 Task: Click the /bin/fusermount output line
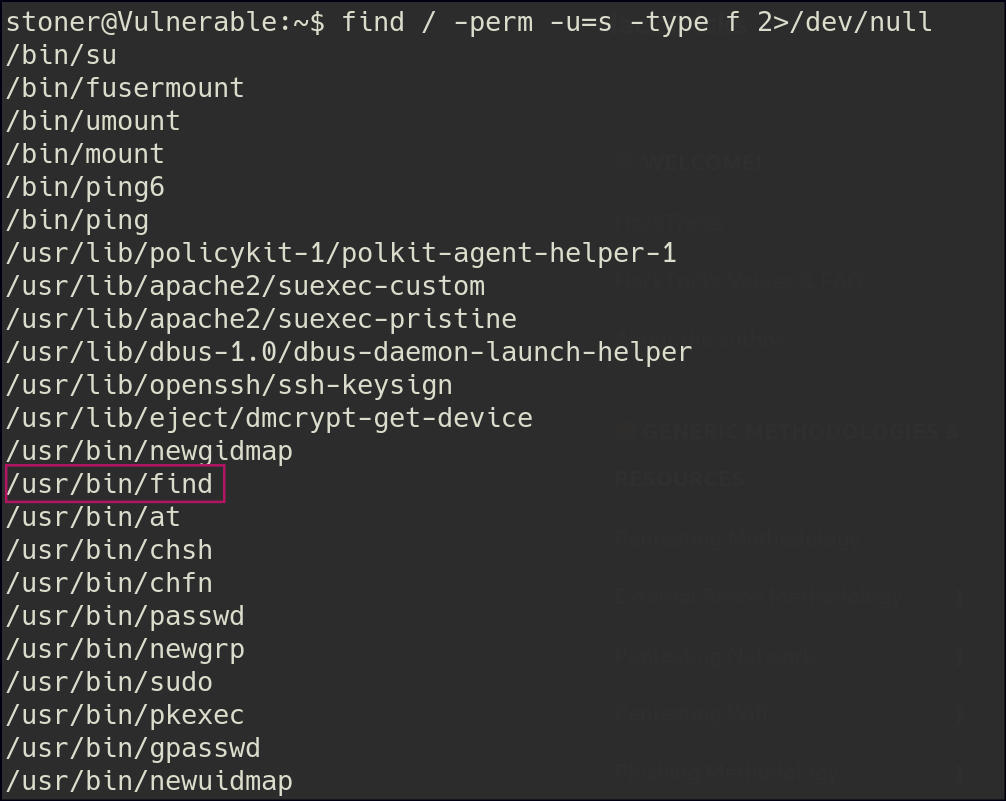[x=124, y=88]
